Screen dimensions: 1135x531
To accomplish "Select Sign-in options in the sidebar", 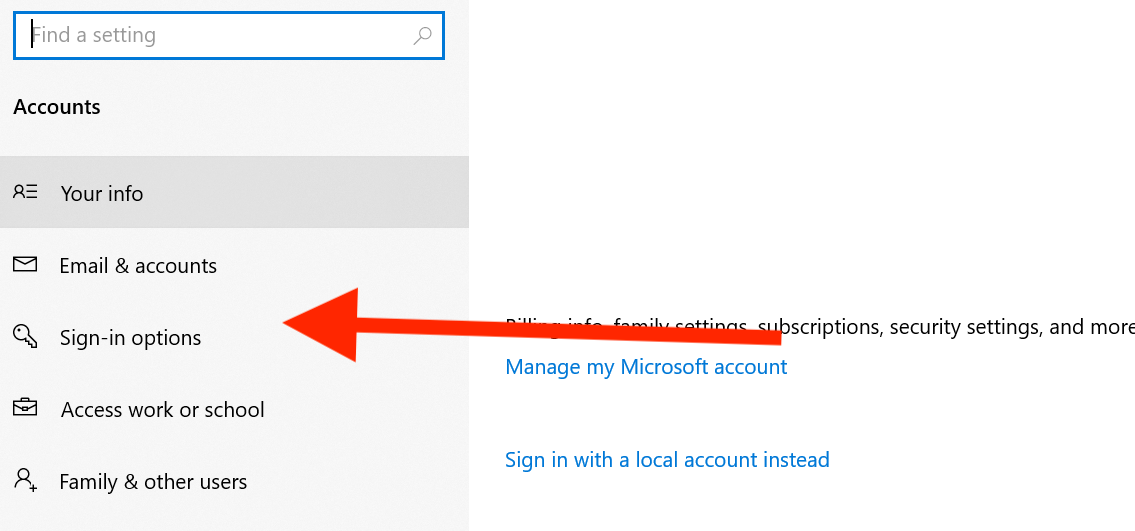I will pyautogui.click(x=130, y=338).
